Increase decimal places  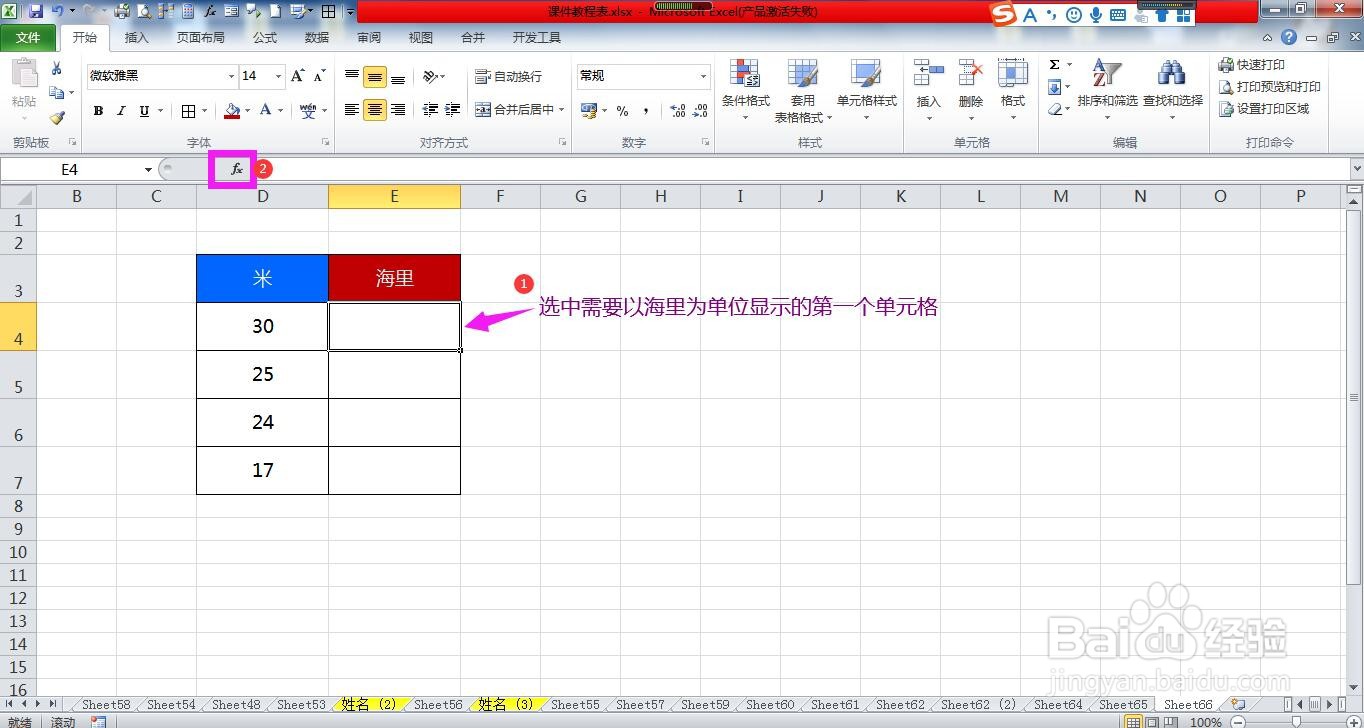tap(677, 111)
